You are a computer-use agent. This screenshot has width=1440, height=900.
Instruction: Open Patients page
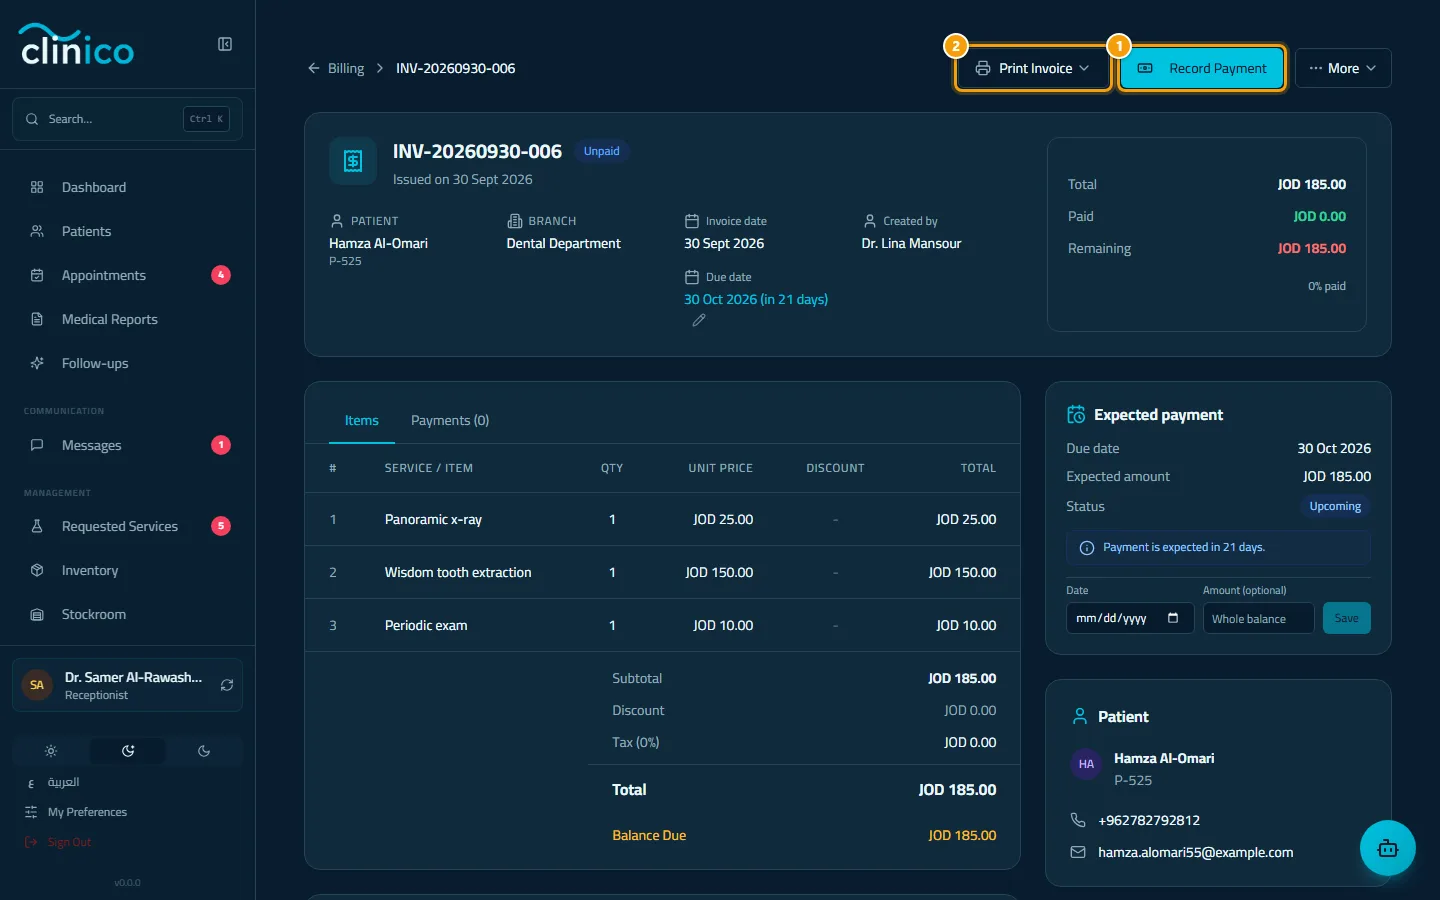coord(128,231)
